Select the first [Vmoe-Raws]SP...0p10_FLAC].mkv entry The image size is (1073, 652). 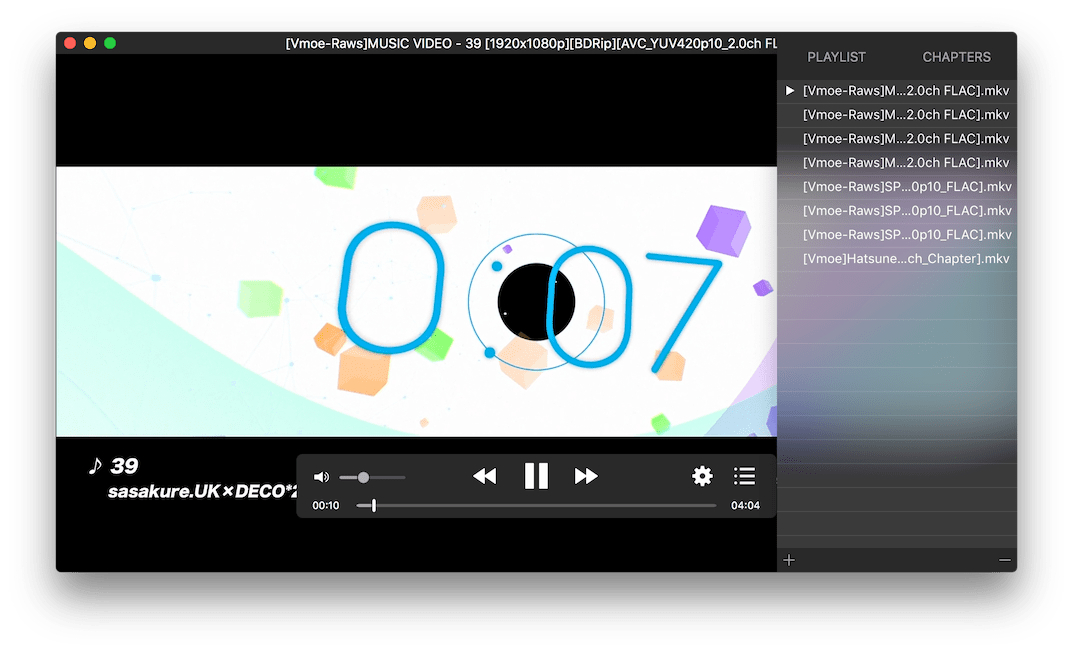905,187
